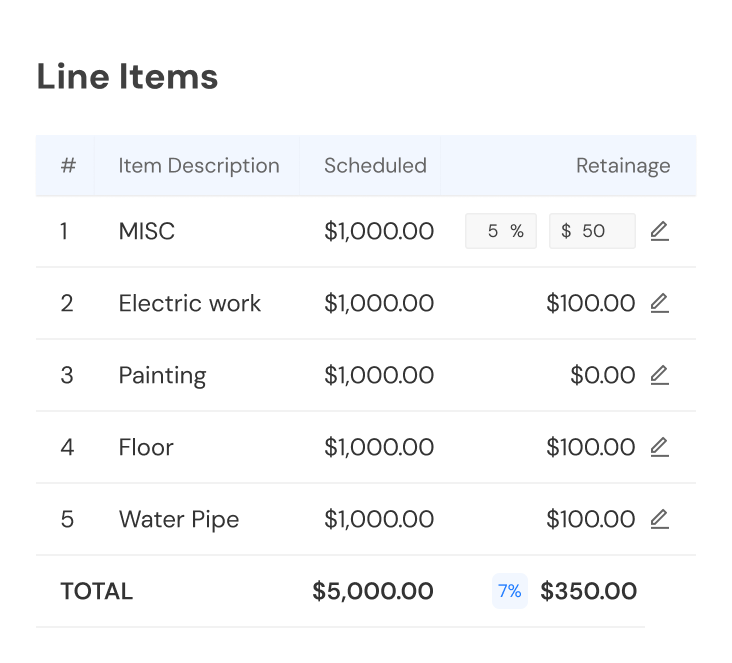Click the Scheduled column header
The width and height of the screenshot is (732, 663).
point(375,166)
